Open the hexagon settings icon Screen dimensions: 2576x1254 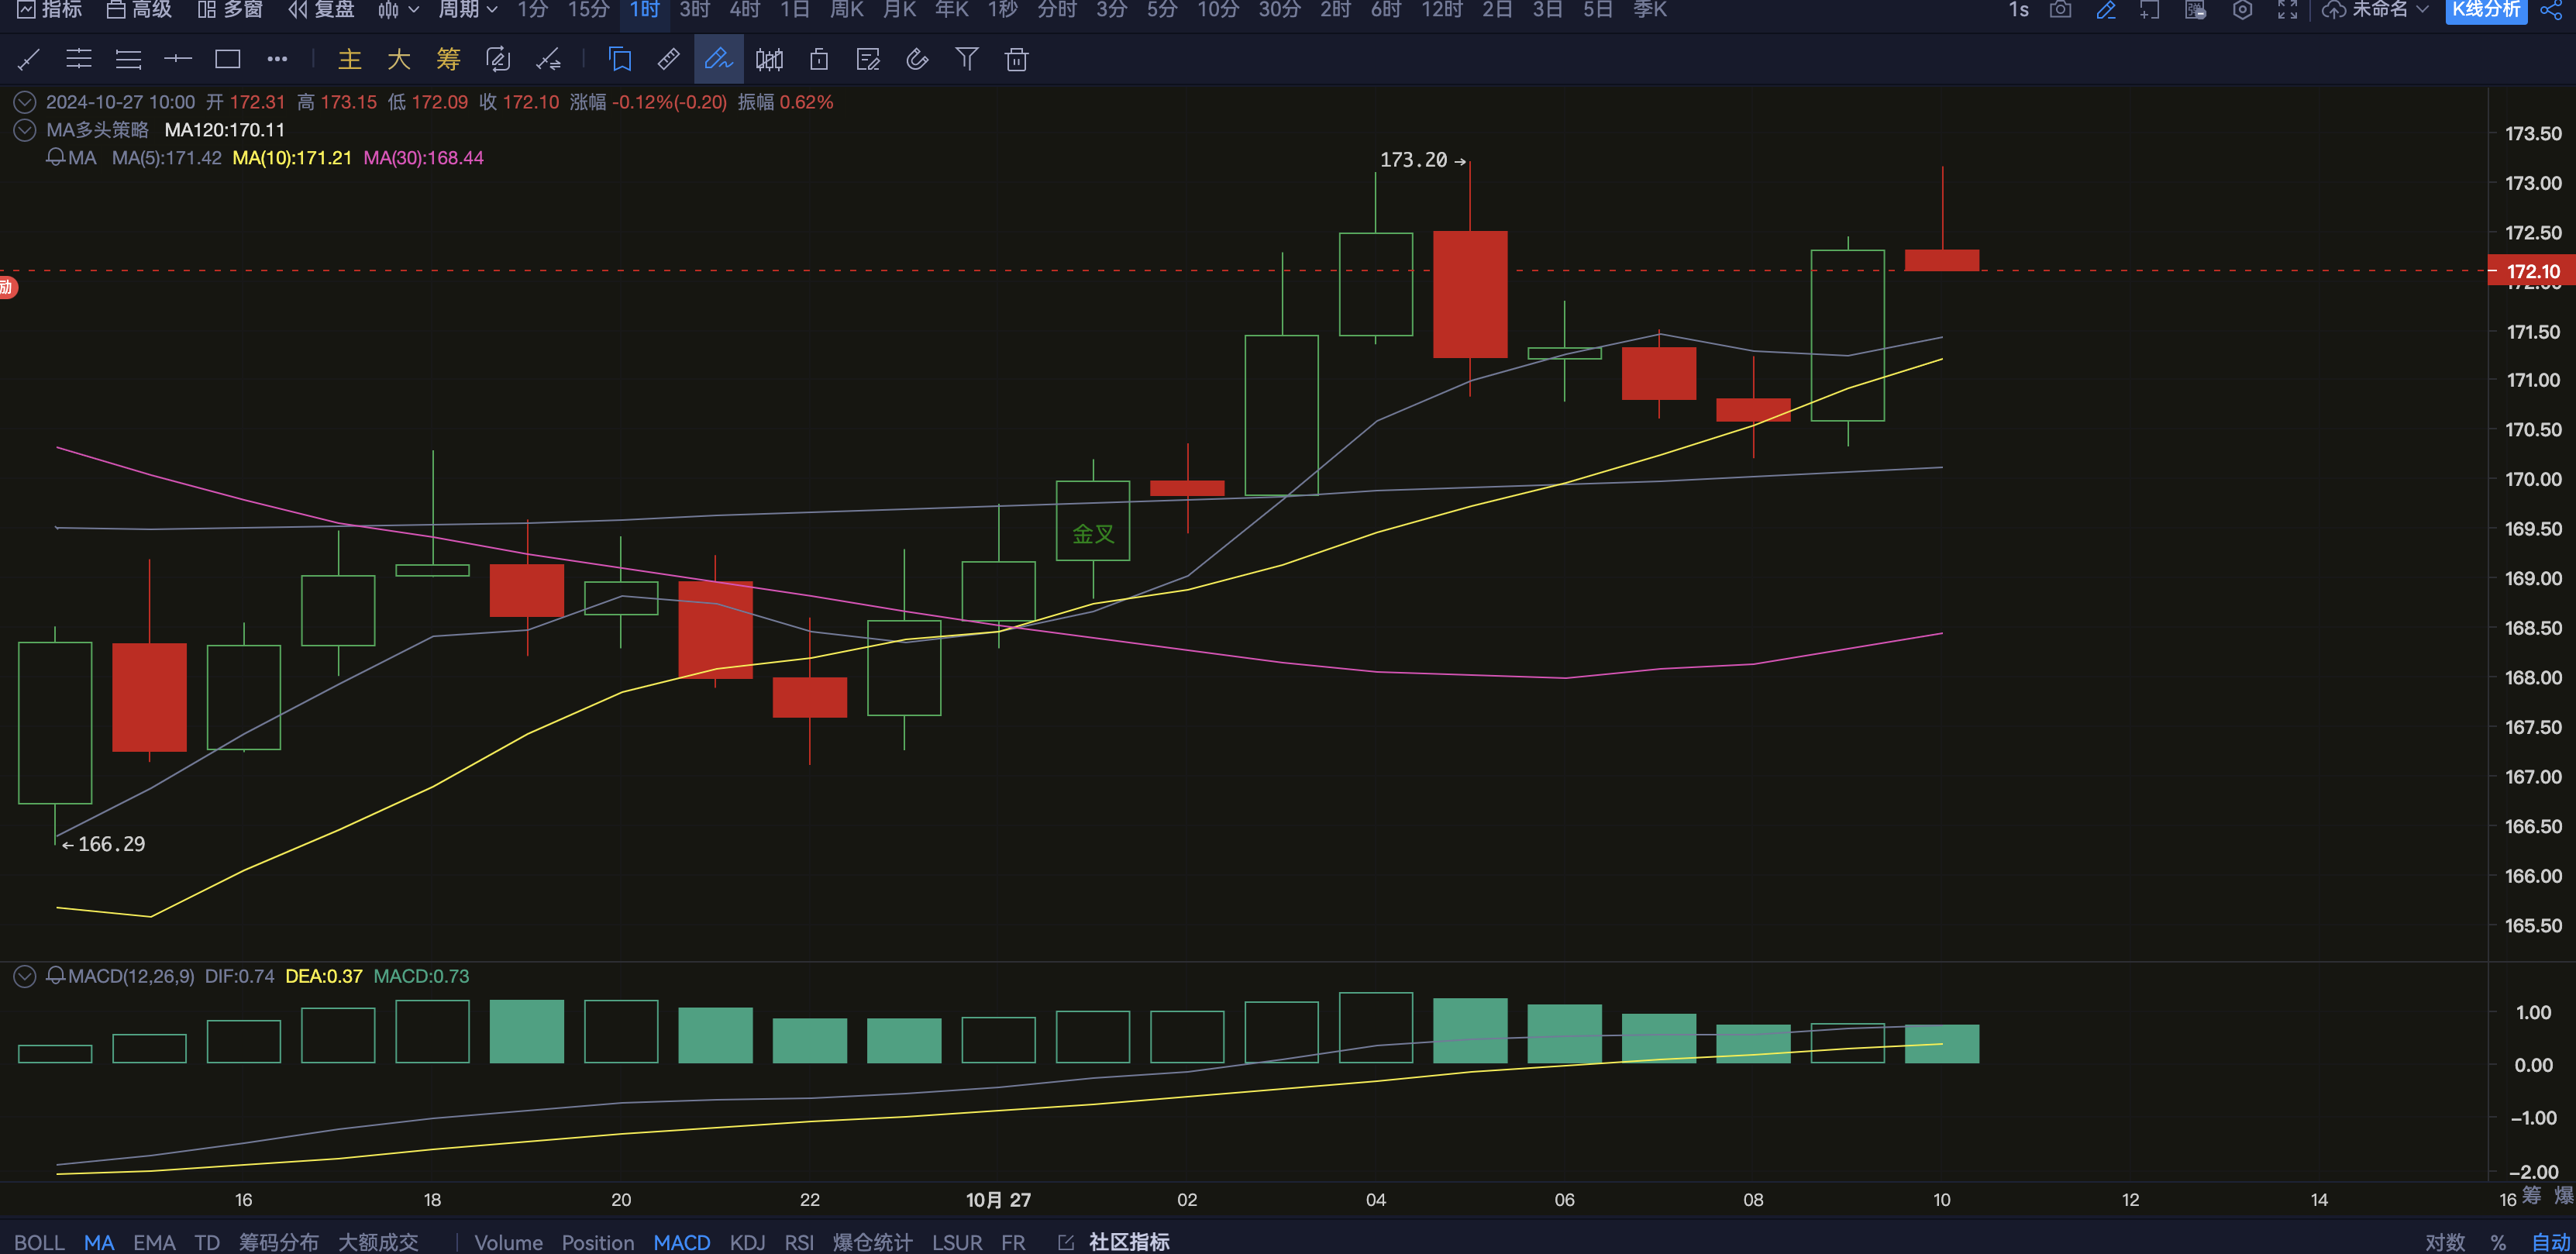pyautogui.click(x=2242, y=10)
